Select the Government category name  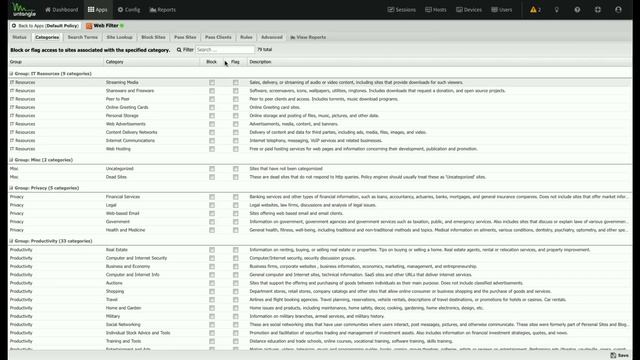coord(118,222)
